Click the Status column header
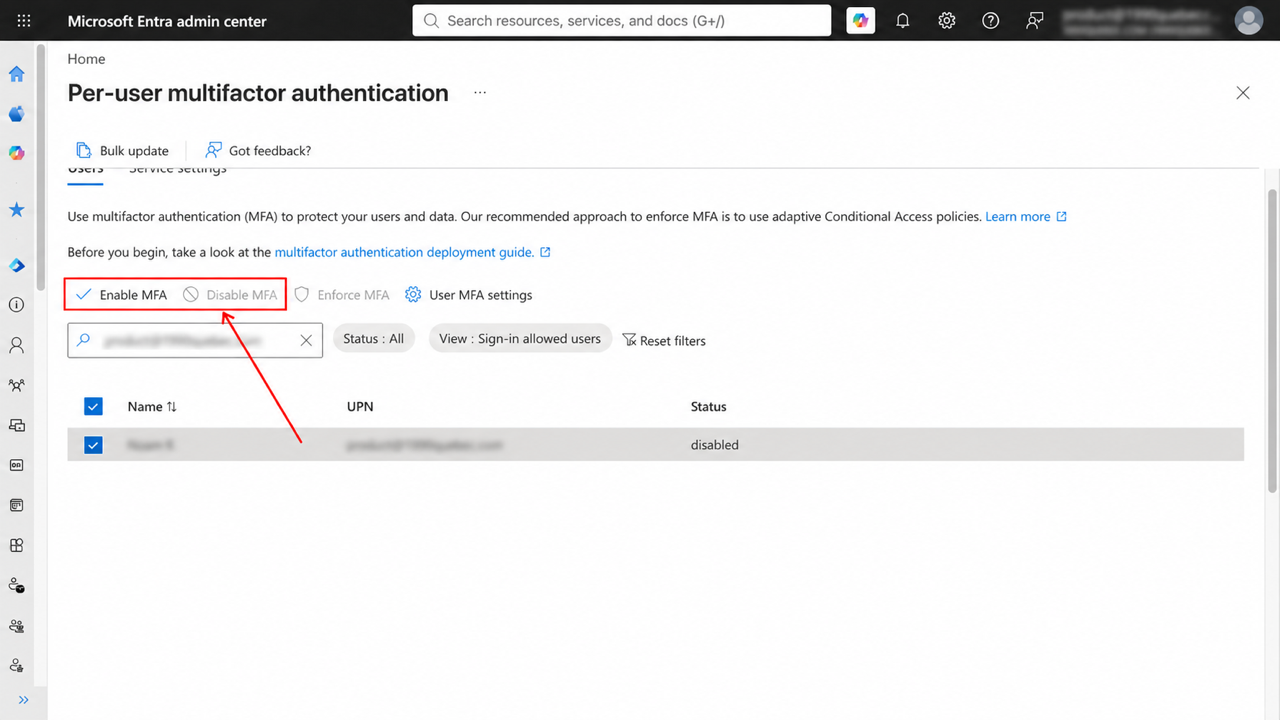1280x720 pixels. tap(708, 407)
